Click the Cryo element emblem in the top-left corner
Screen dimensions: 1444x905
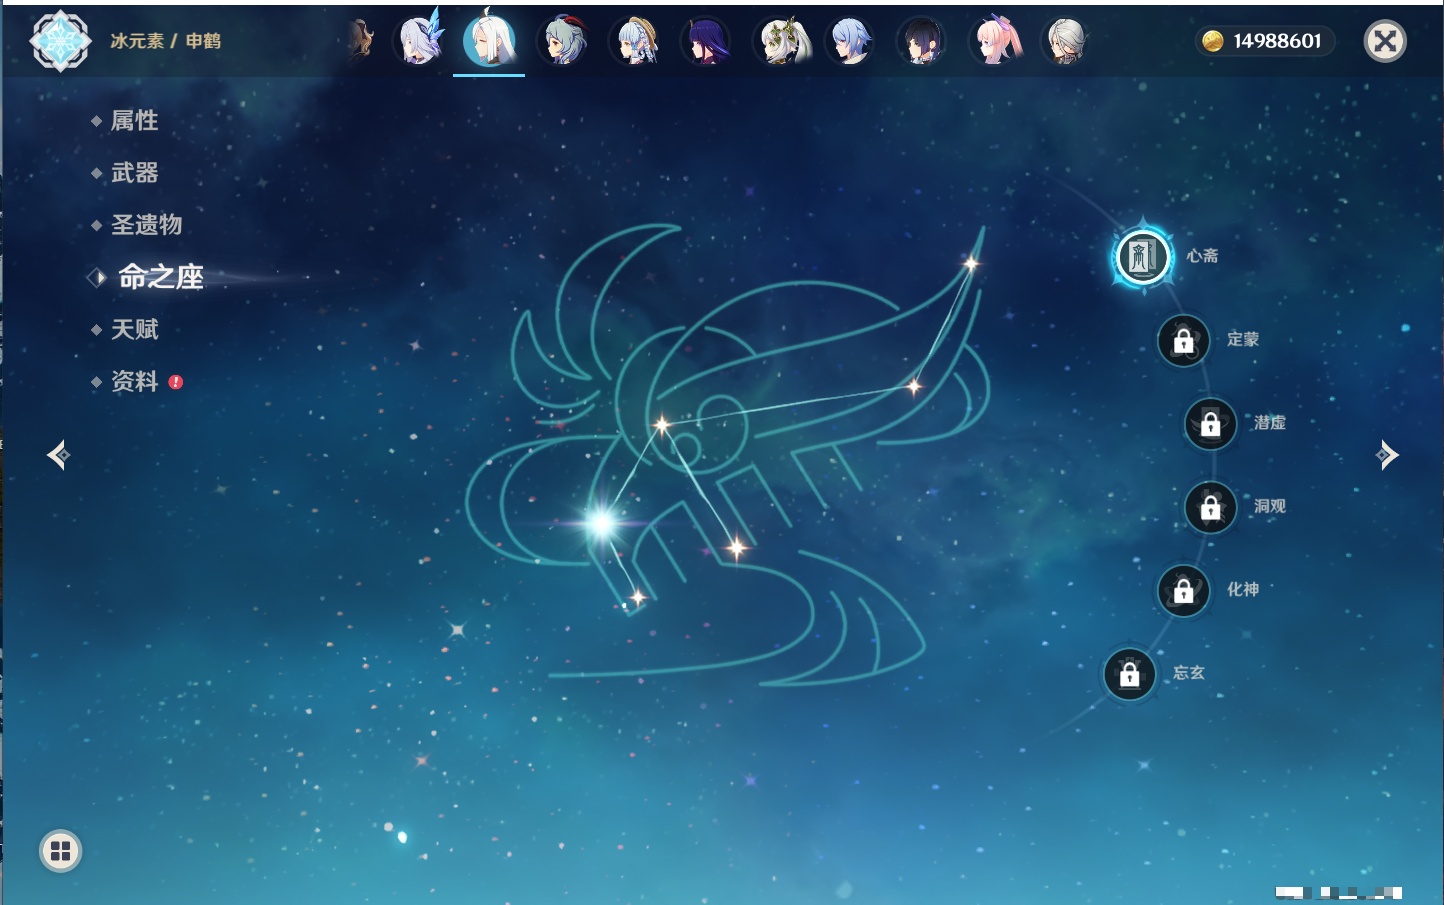[60, 41]
